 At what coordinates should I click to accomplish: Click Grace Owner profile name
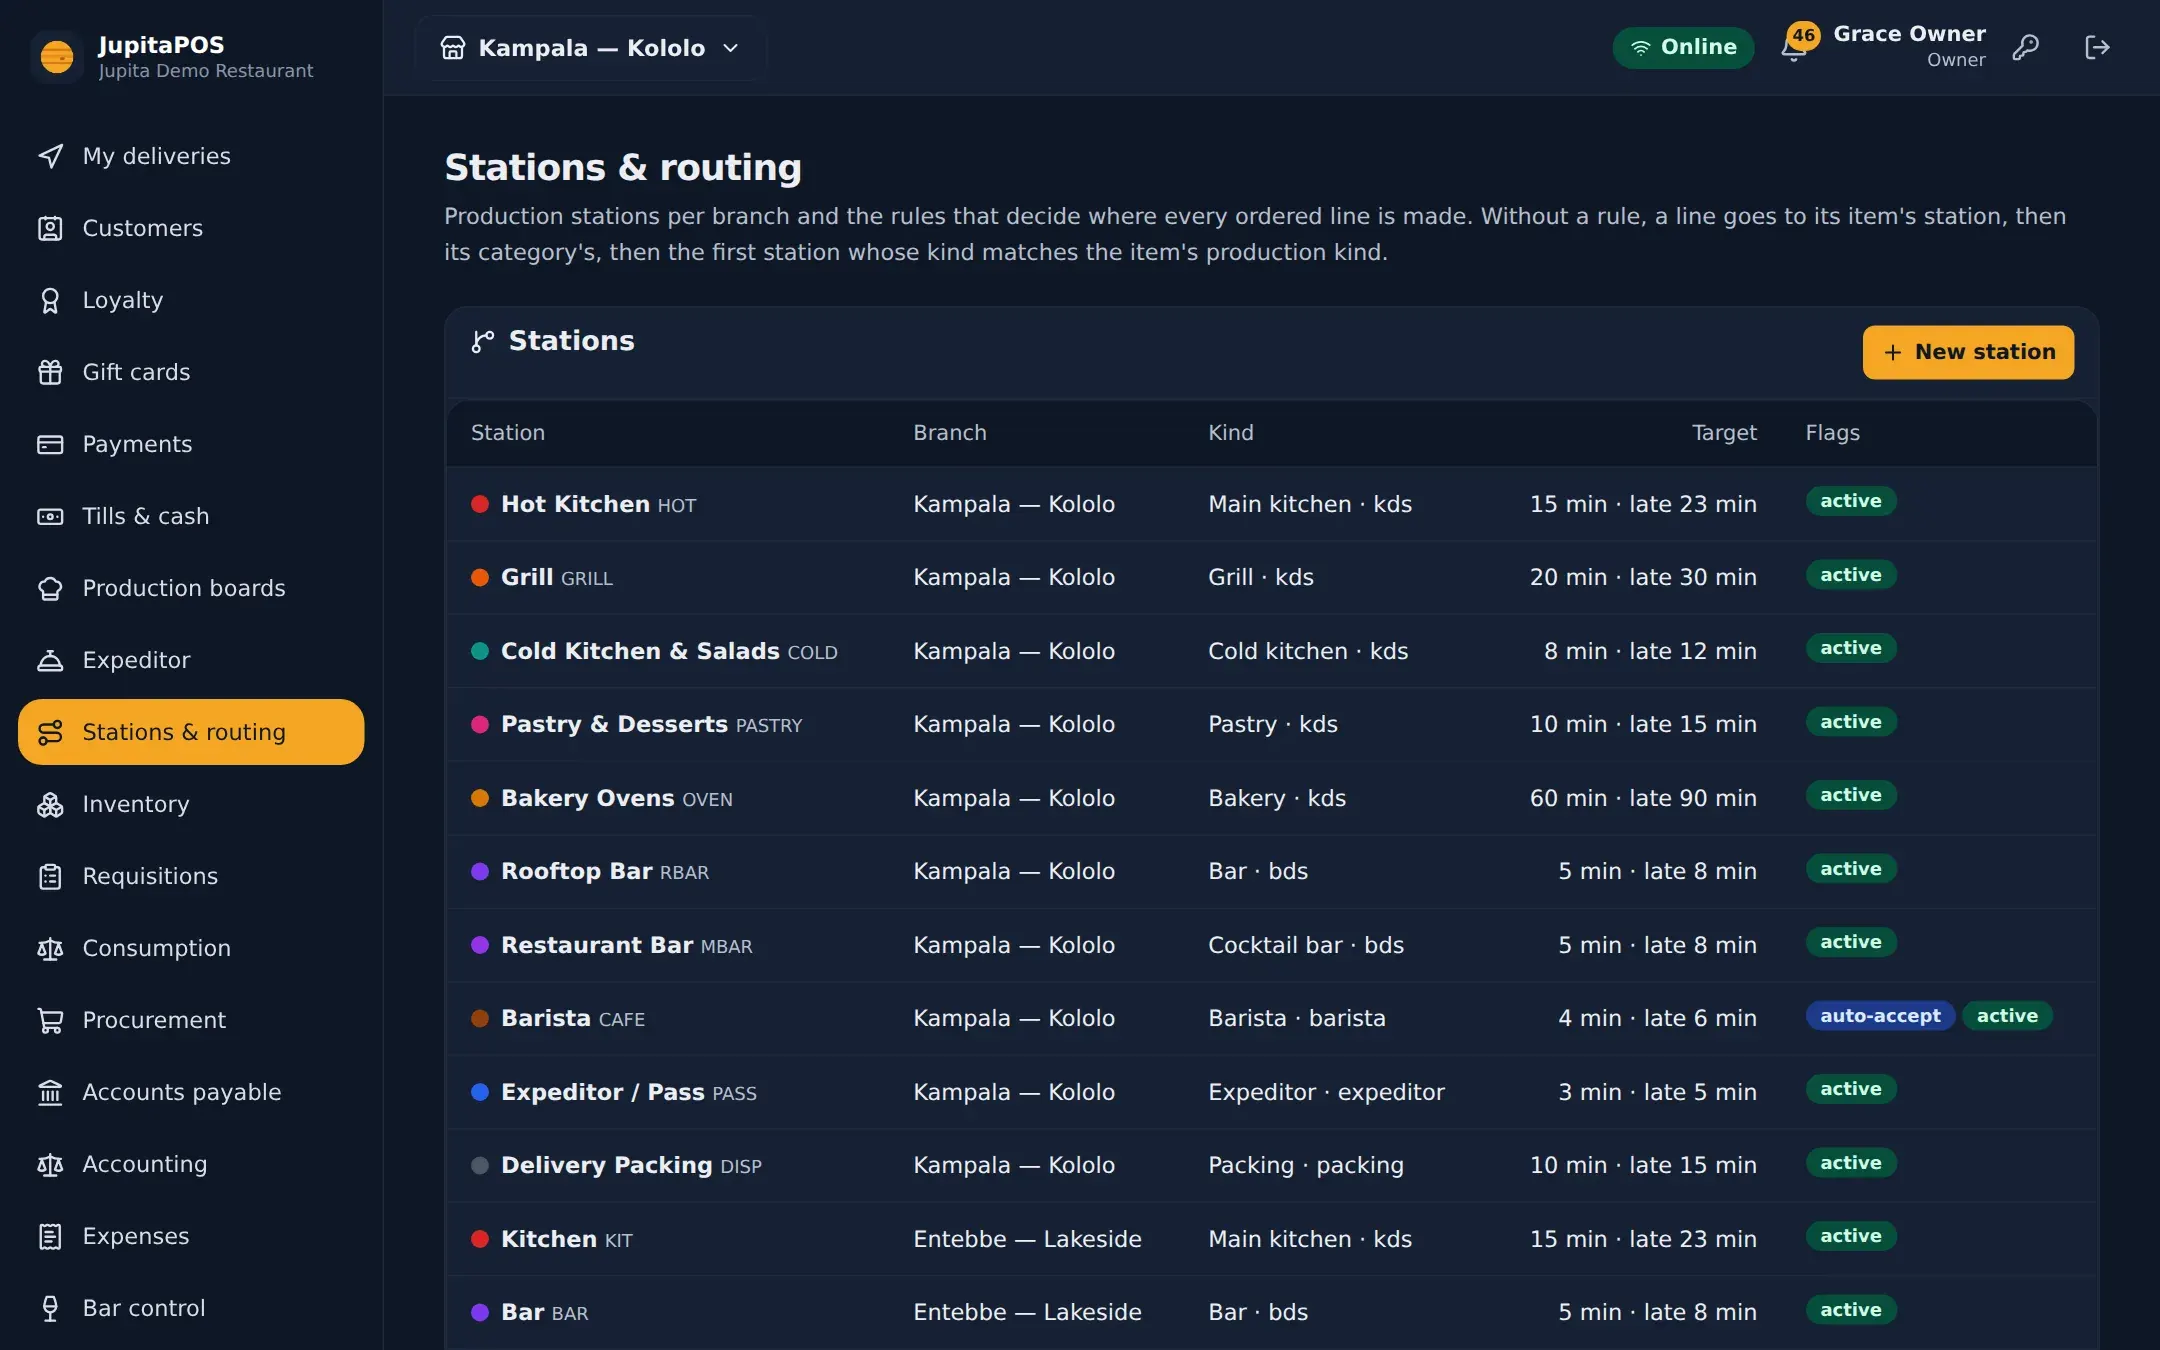click(1909, 34)
